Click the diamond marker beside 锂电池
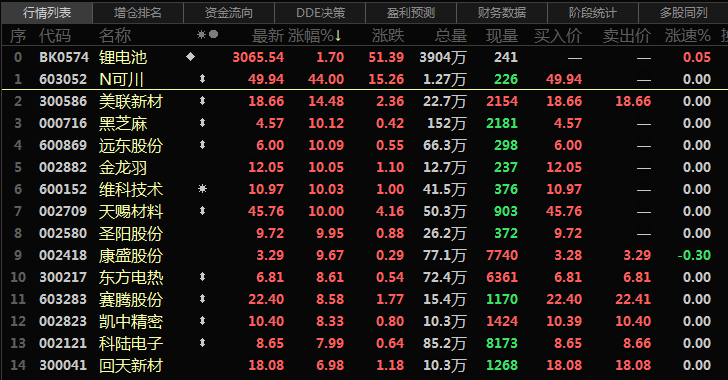Image resolution: width=728 pixels, height=380 pixels. tap(190, 57)
